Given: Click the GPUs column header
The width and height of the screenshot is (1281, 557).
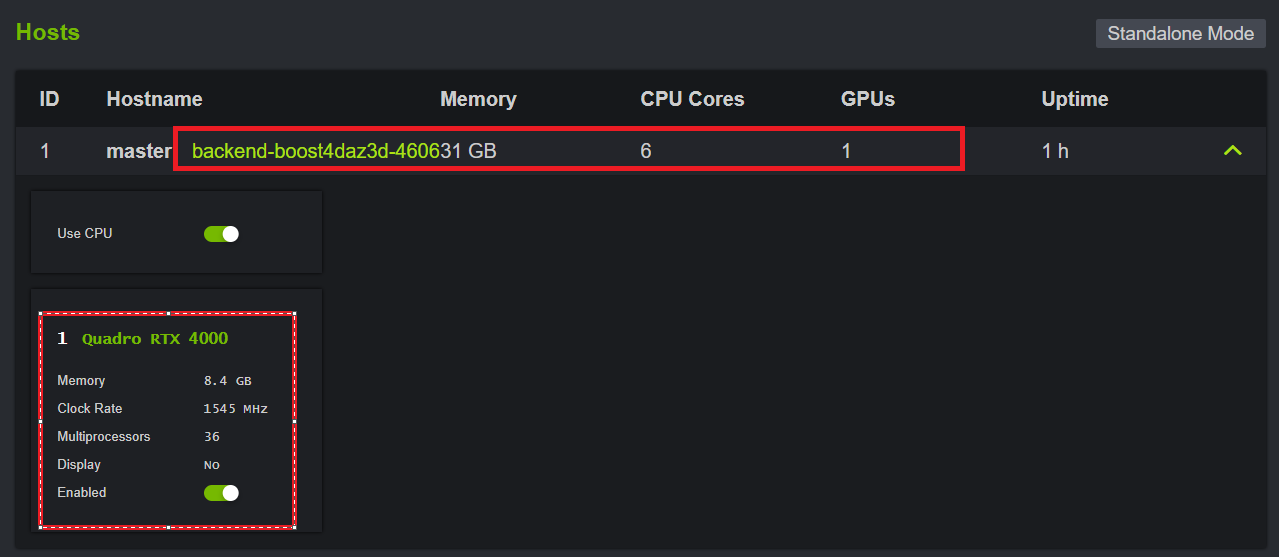Looking at the screenshot, I should tap(867, 99).
